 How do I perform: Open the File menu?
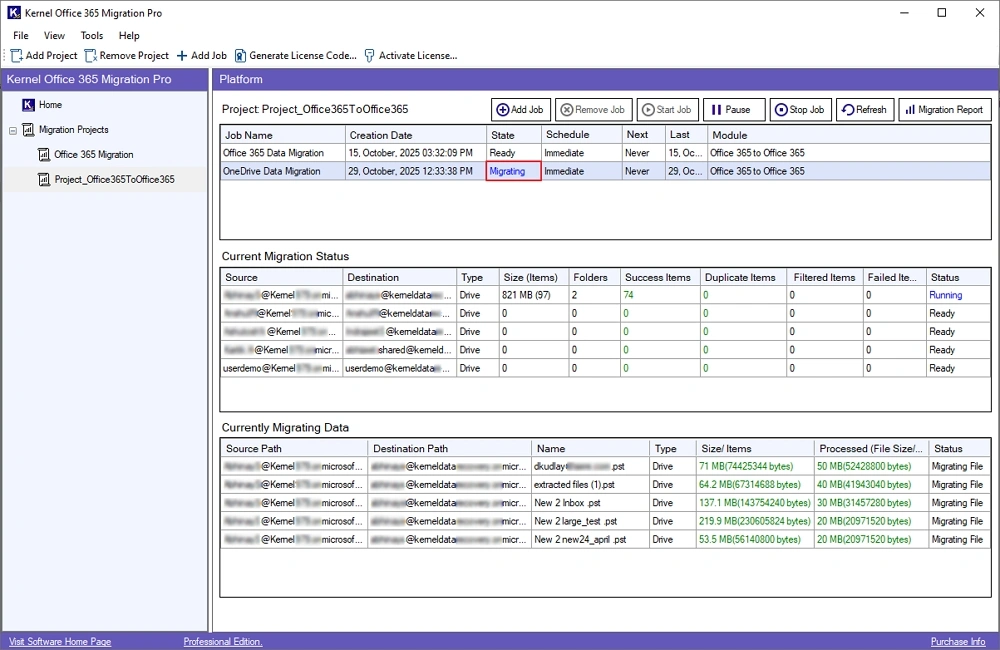click(21, 36)
